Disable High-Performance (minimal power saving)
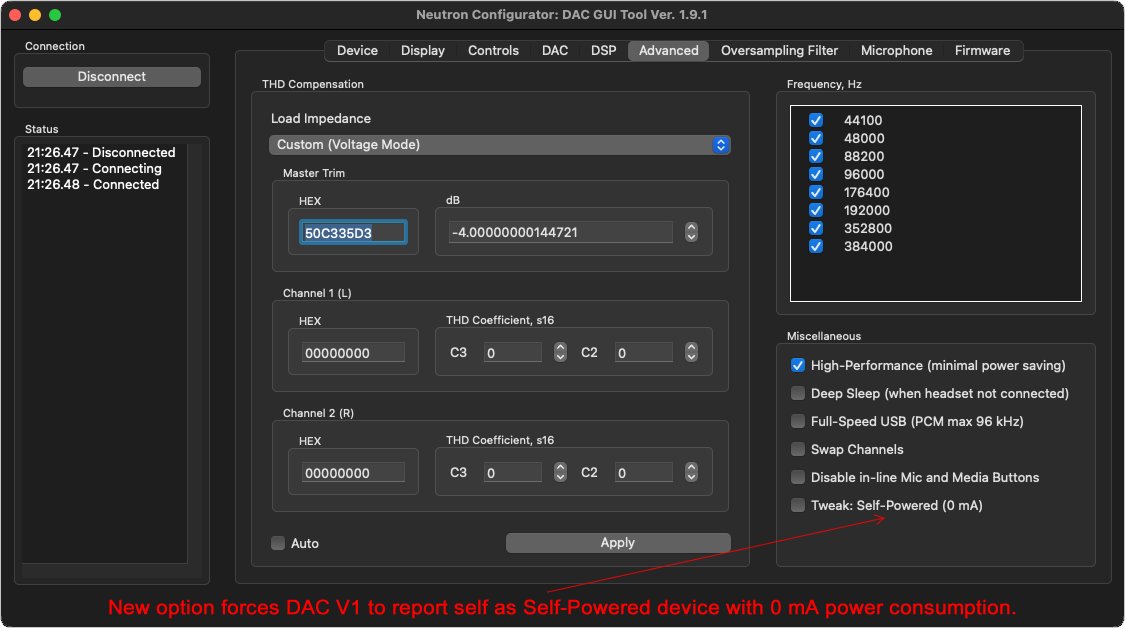Image resolution: width=1125 pixels, height=628 pixels. [x=798, y=365]
